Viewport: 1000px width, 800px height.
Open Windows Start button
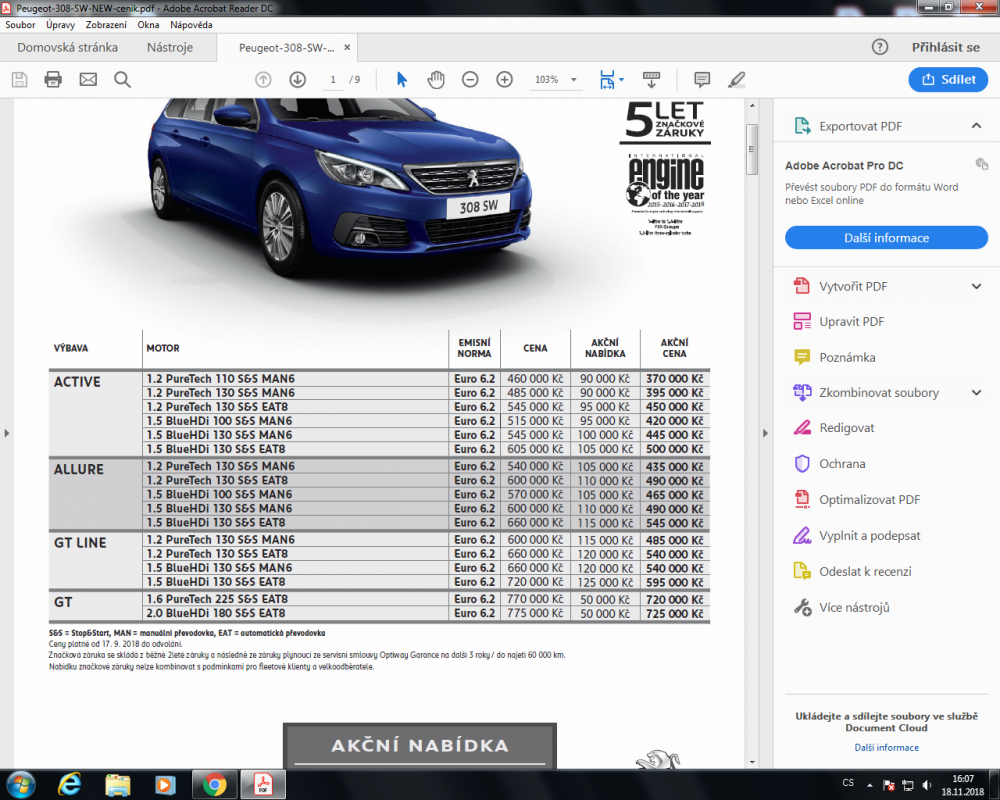pyautogui.click(x=20, y=785)
